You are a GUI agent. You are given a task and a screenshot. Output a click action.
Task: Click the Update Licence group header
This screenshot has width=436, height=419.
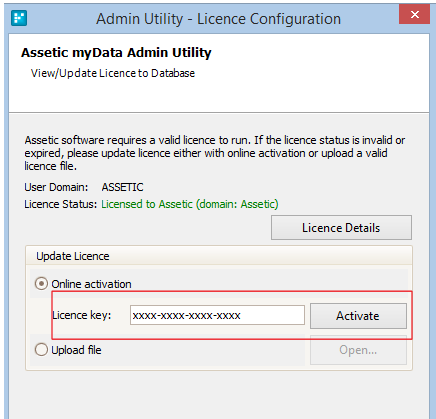pos(73,256)
